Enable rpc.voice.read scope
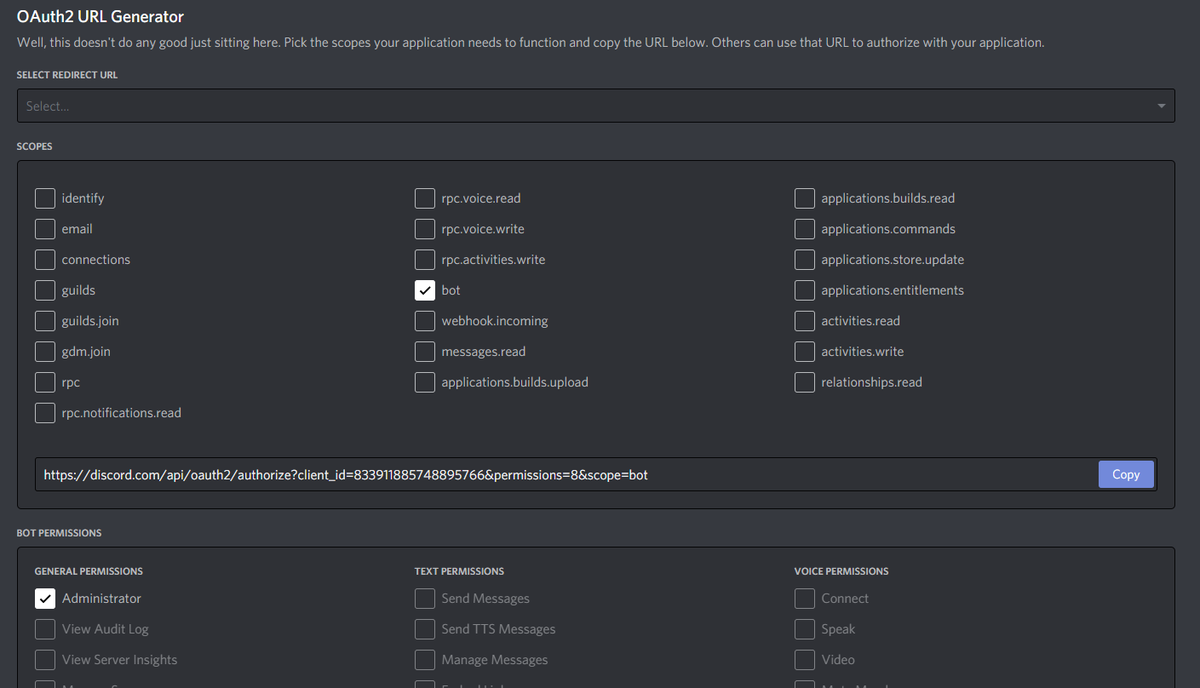1200x688 pixels. 425,198
